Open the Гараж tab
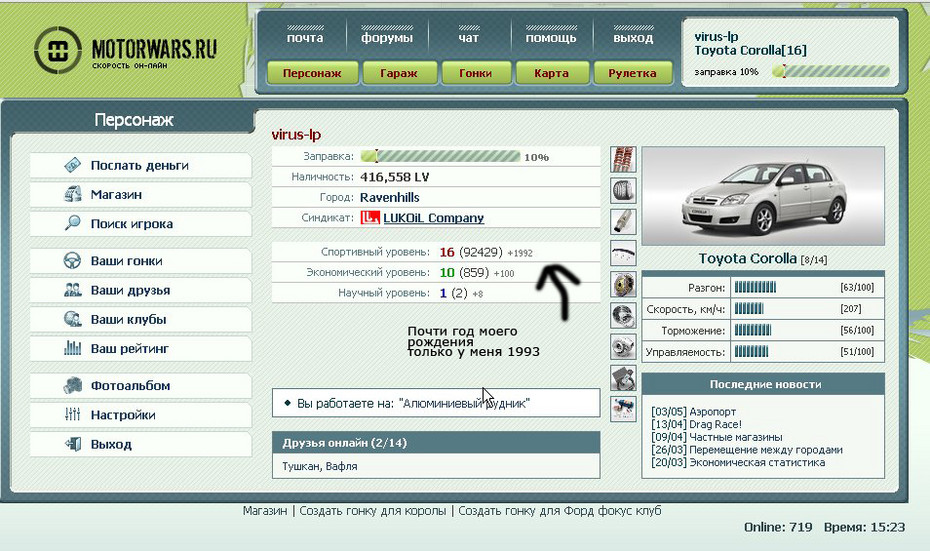Screen dimensions: 930x551 click(x=399, y=73)
